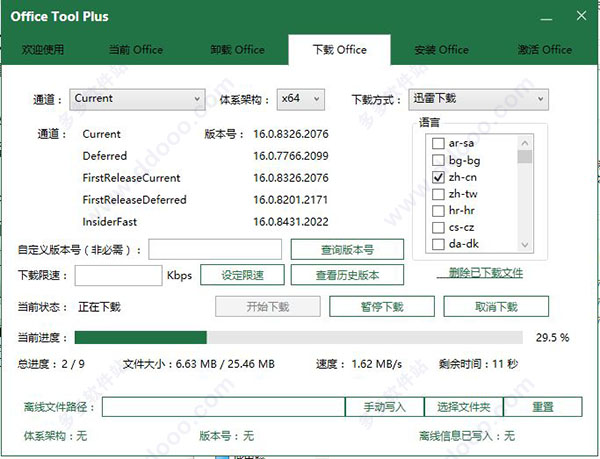Select the cs-cz language checkbox

click(438, 228)
